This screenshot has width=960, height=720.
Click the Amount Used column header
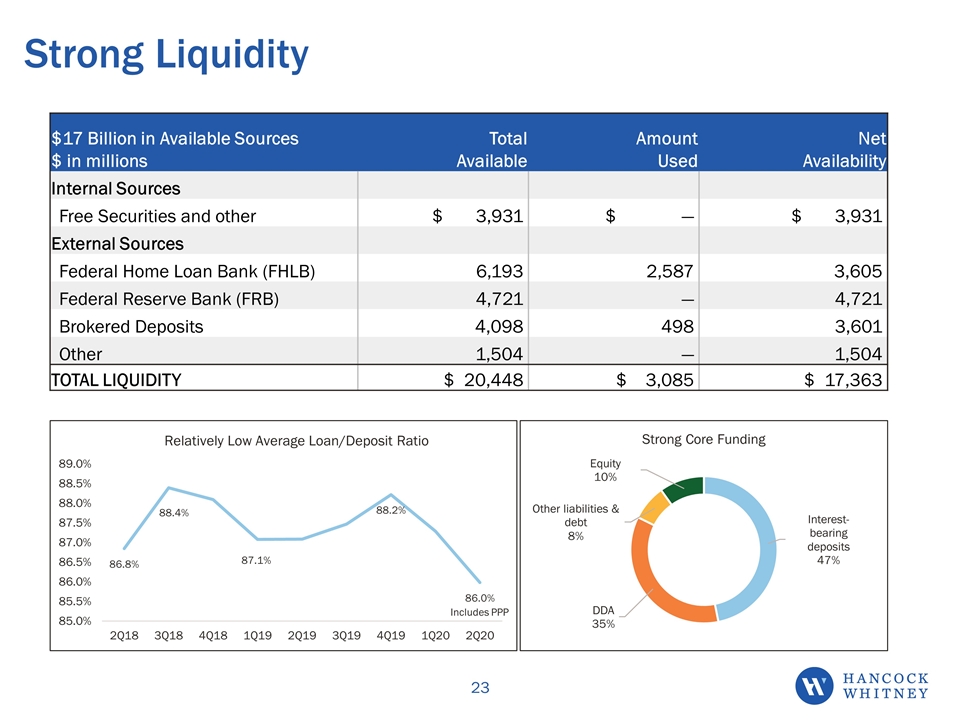tap(667, 149)
